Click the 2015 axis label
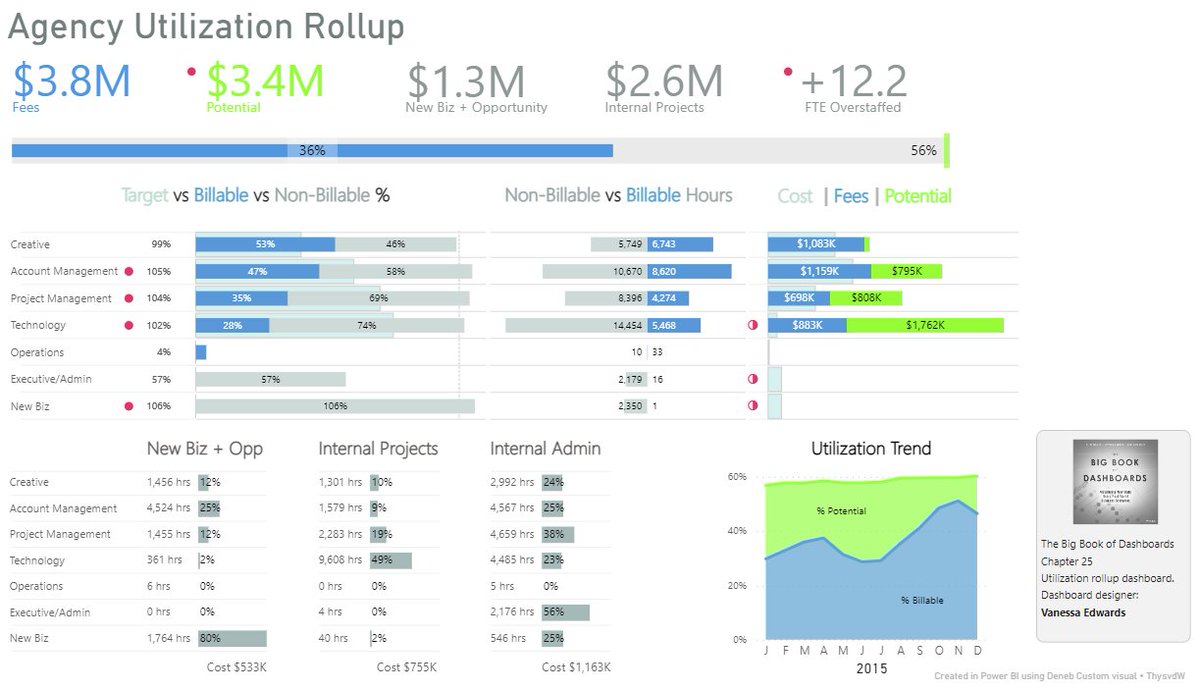This screenshot has width=1200, height=690. pos(871,668)
